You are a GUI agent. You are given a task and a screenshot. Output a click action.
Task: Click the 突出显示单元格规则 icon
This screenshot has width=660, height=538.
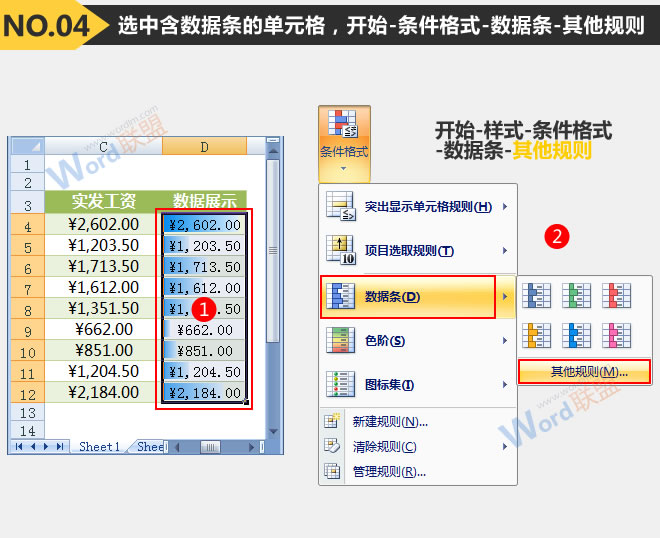[x=341, y=206]
